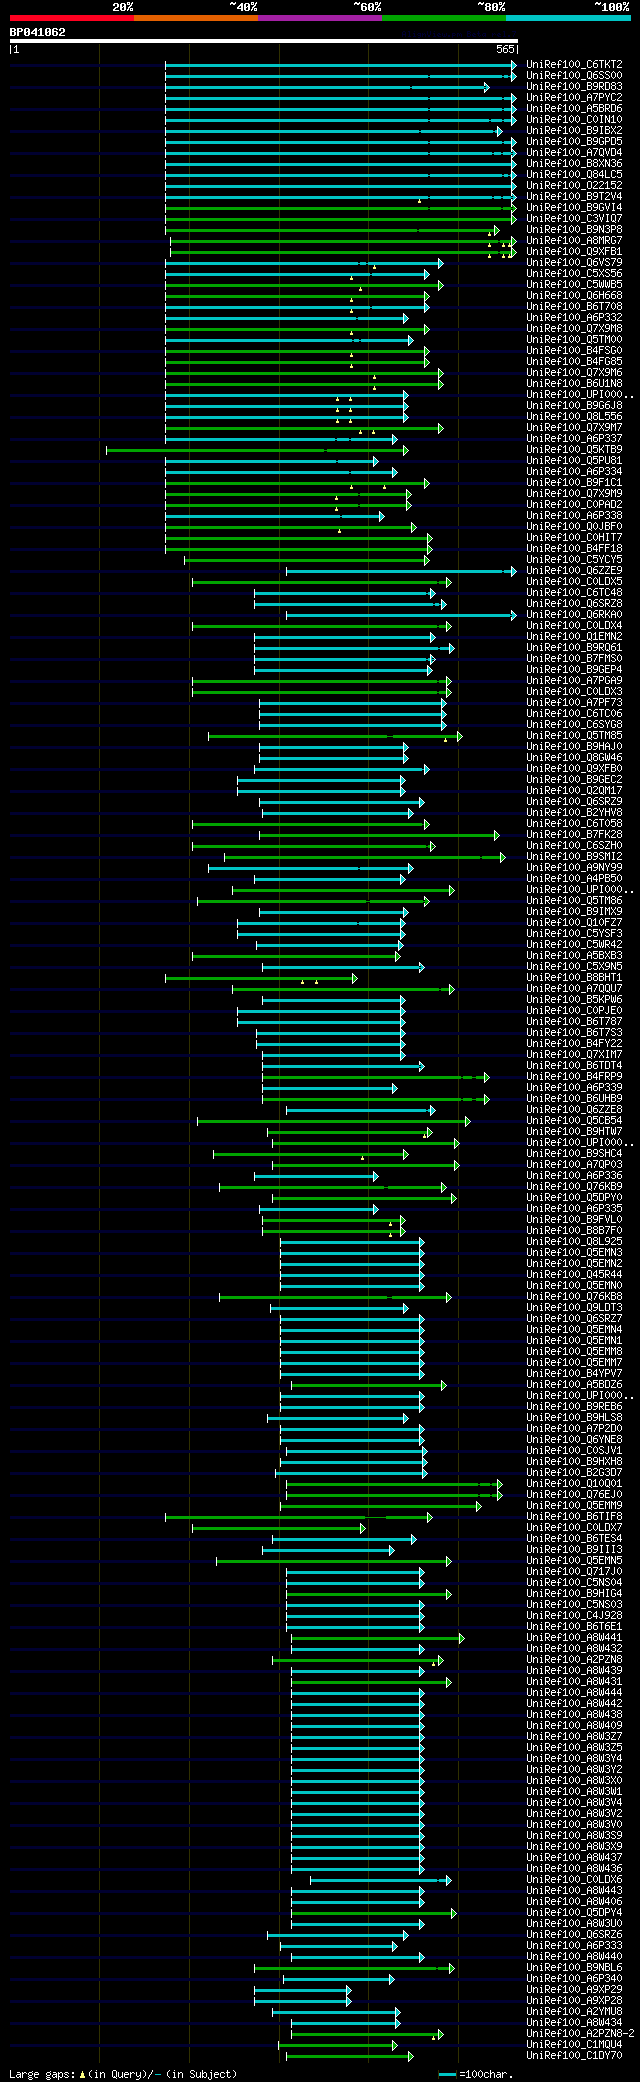Click the orange ~40% identity legend segment
Screen dimensions: 640x2082
pyautogui.click(x=196, y=17)
